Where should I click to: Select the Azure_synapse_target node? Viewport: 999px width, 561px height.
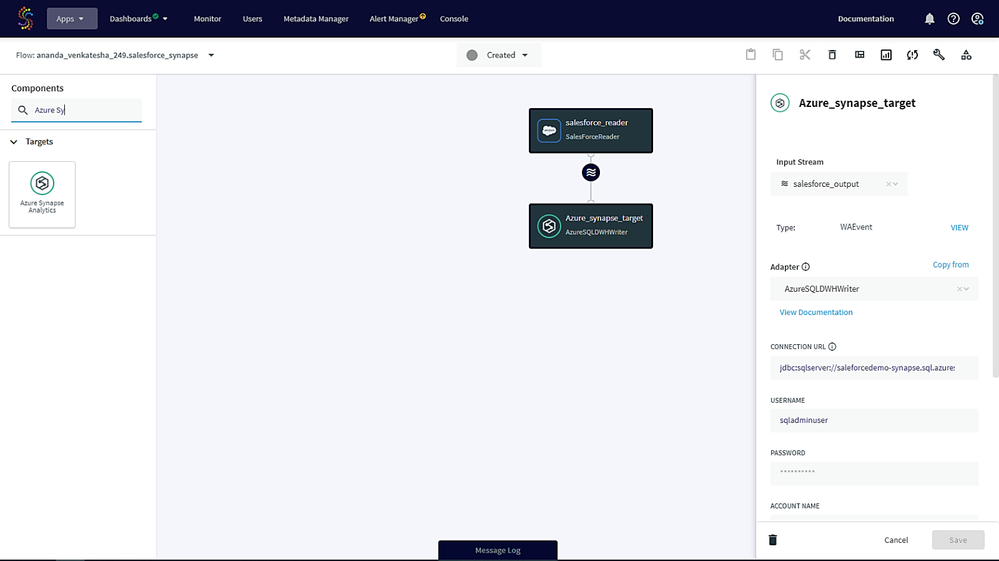[x=591, y=226]
